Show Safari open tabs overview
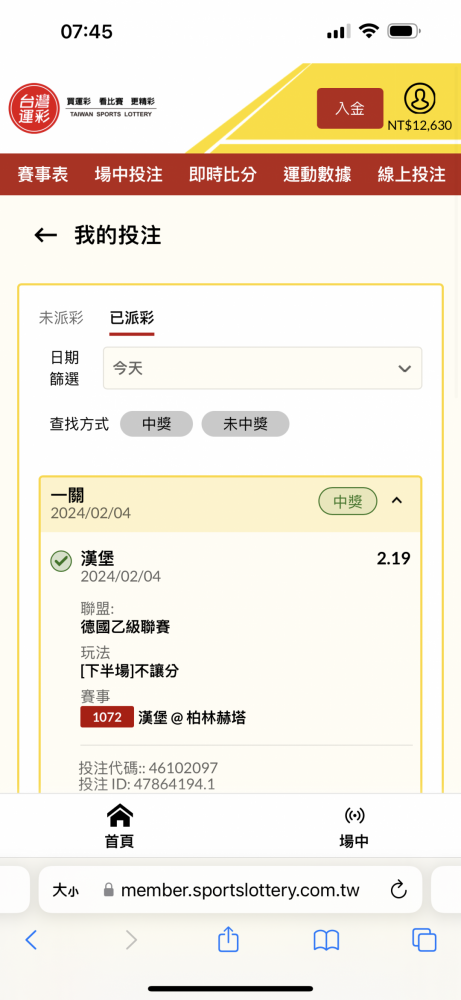The height and width of the screenshot is (1000, 461). point(424,940)
